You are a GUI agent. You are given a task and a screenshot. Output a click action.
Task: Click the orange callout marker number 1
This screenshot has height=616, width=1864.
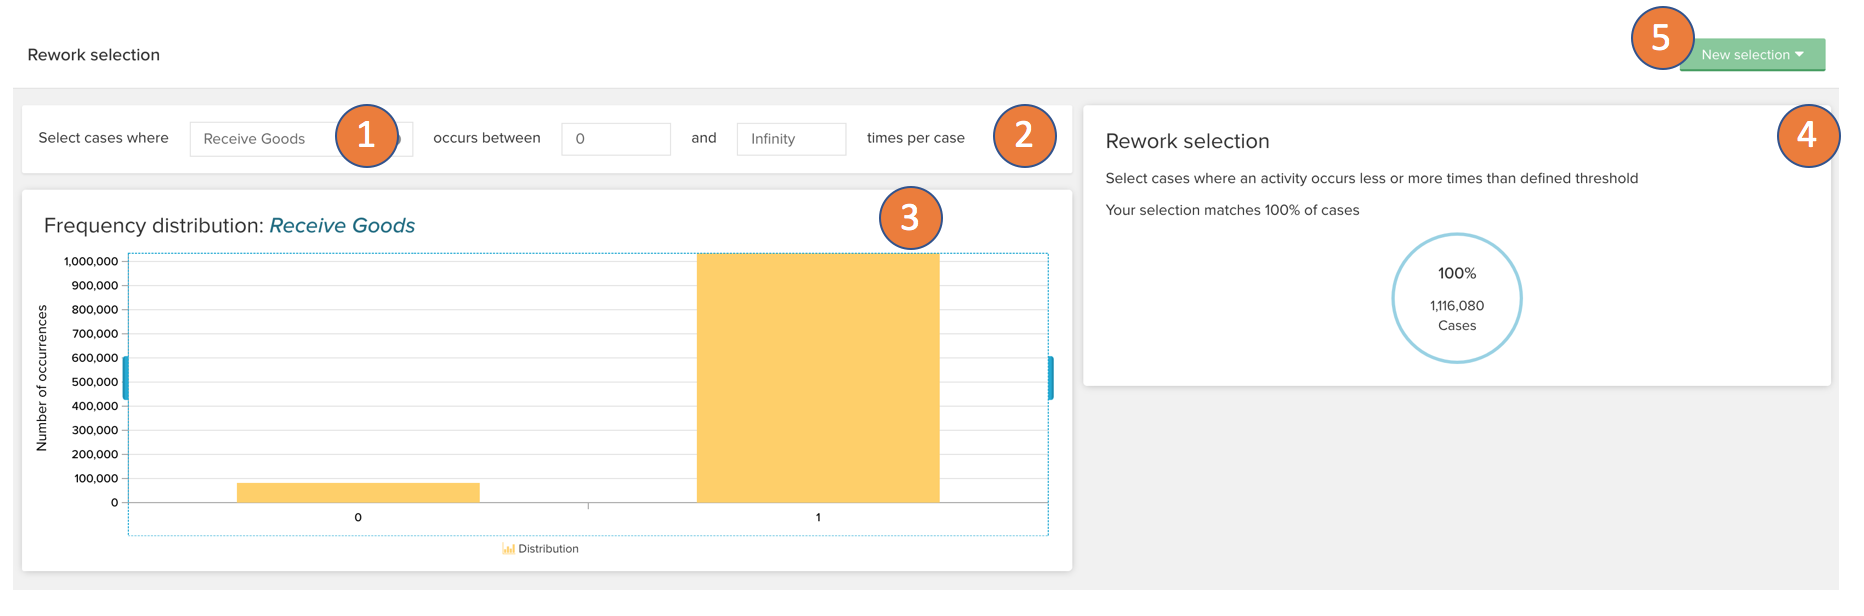366,135
